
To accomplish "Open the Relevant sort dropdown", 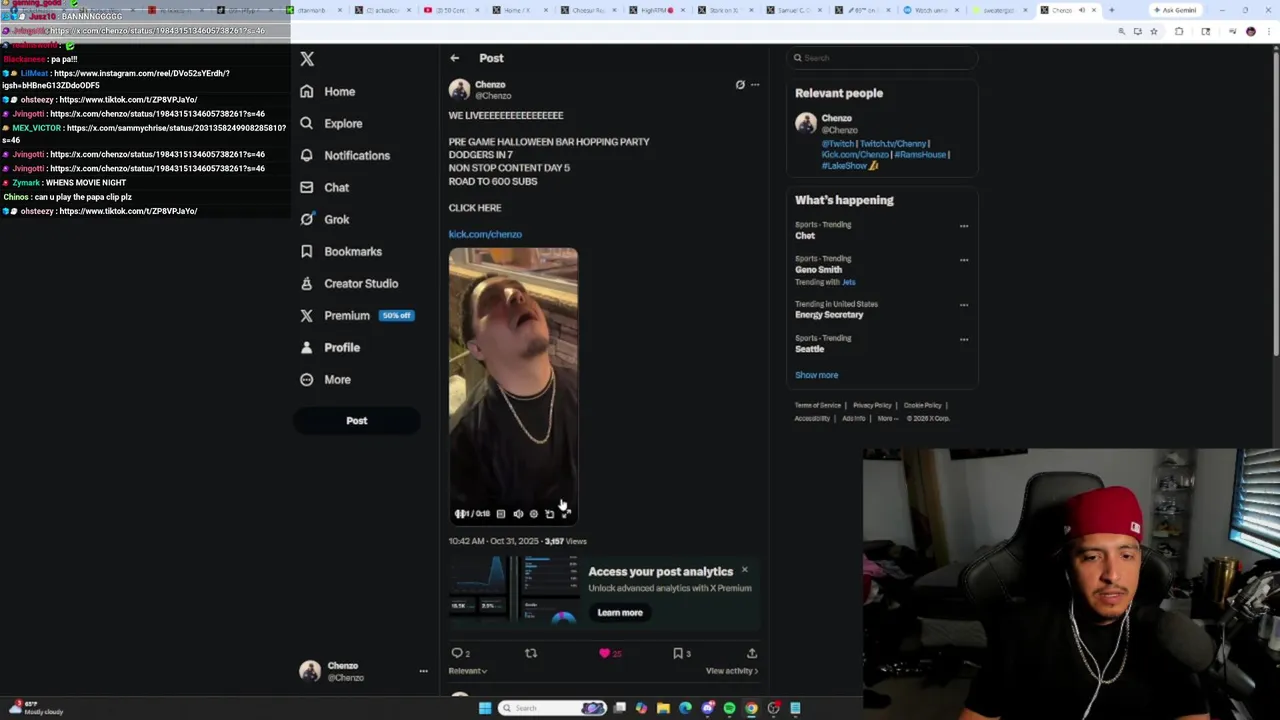I will point(467,671).
